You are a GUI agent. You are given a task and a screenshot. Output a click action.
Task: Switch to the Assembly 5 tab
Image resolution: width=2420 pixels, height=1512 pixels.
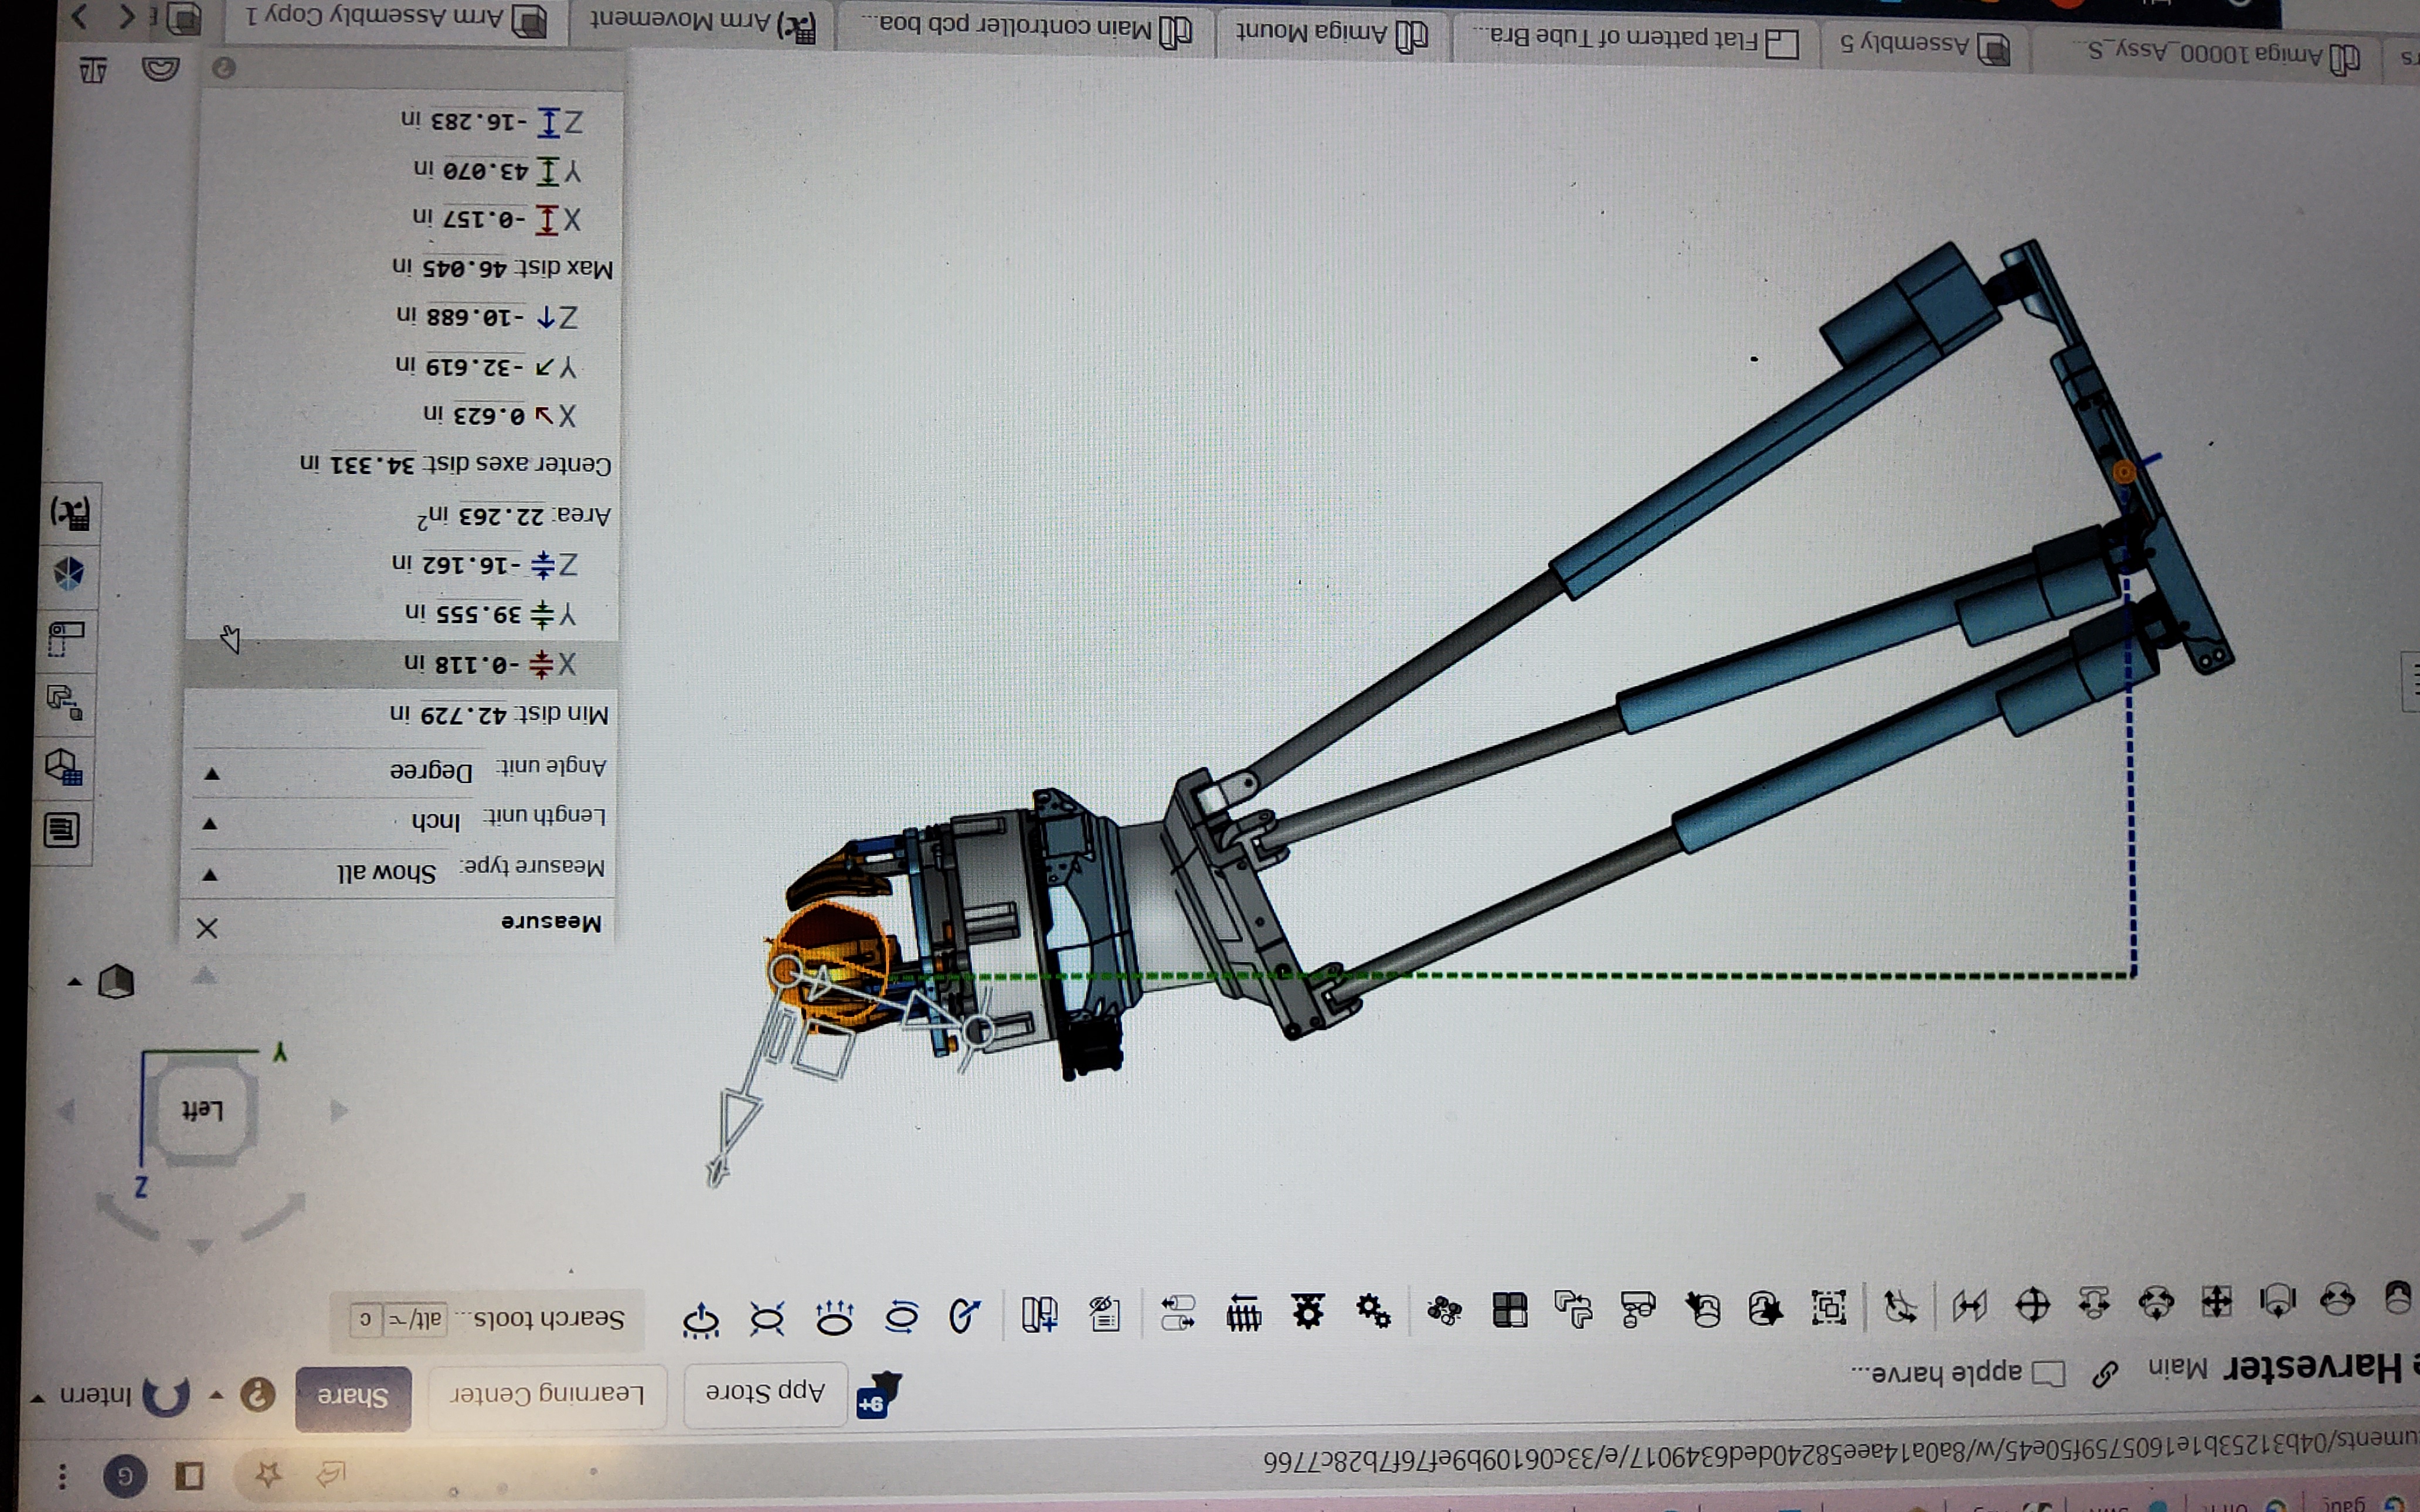(x=1926, y=46)
